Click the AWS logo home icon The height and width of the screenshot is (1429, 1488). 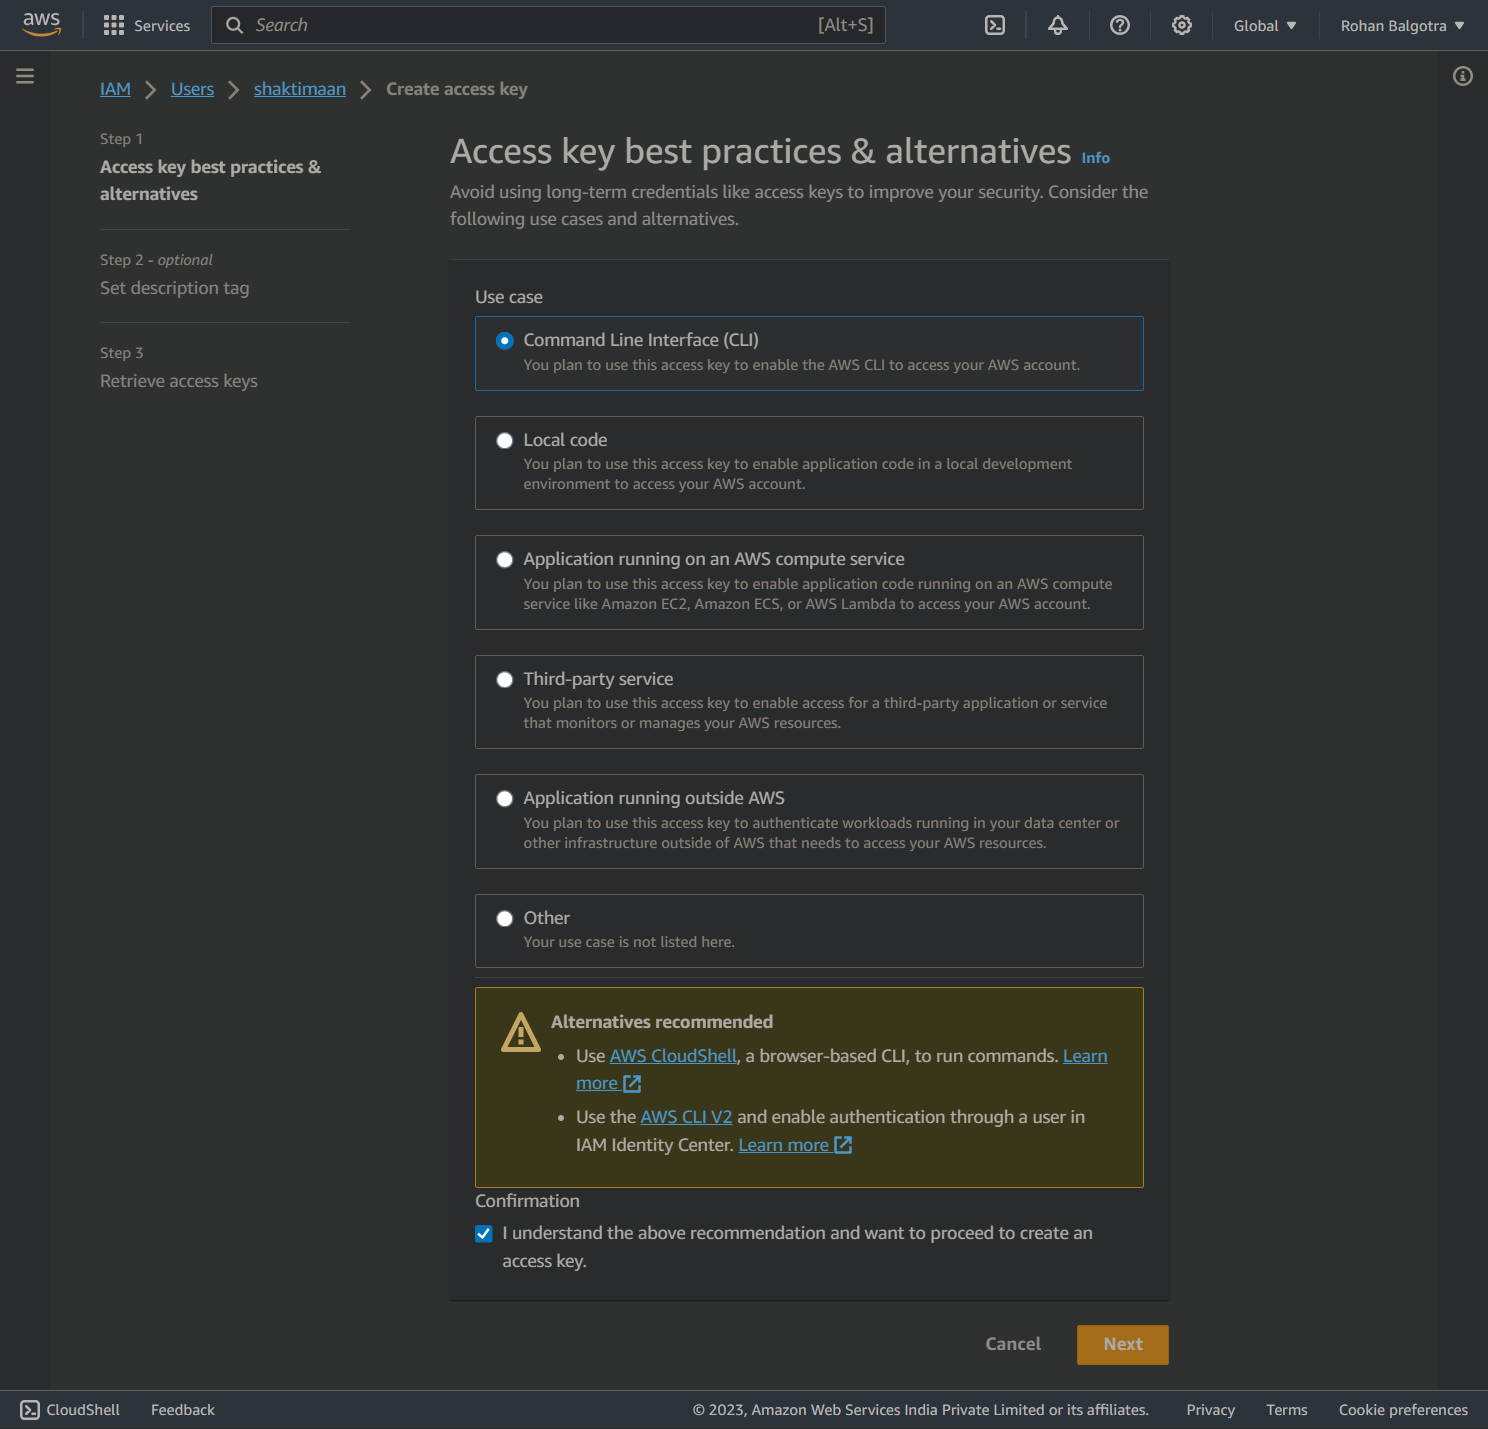[x=42, y=25]
